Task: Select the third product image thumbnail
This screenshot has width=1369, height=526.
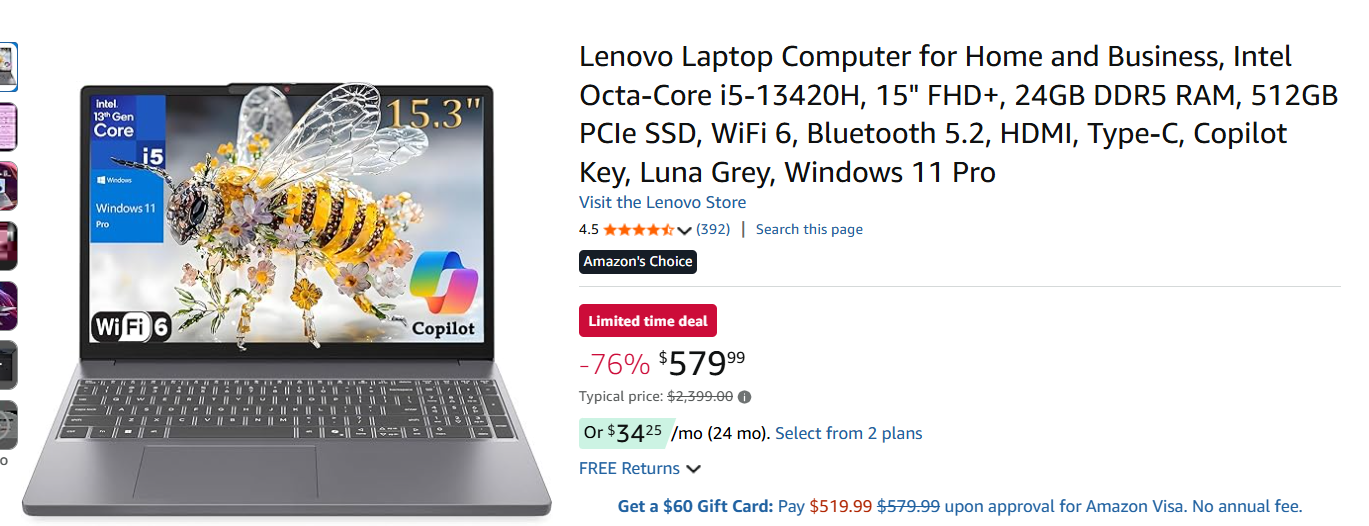Action: (x=7, y=186)
